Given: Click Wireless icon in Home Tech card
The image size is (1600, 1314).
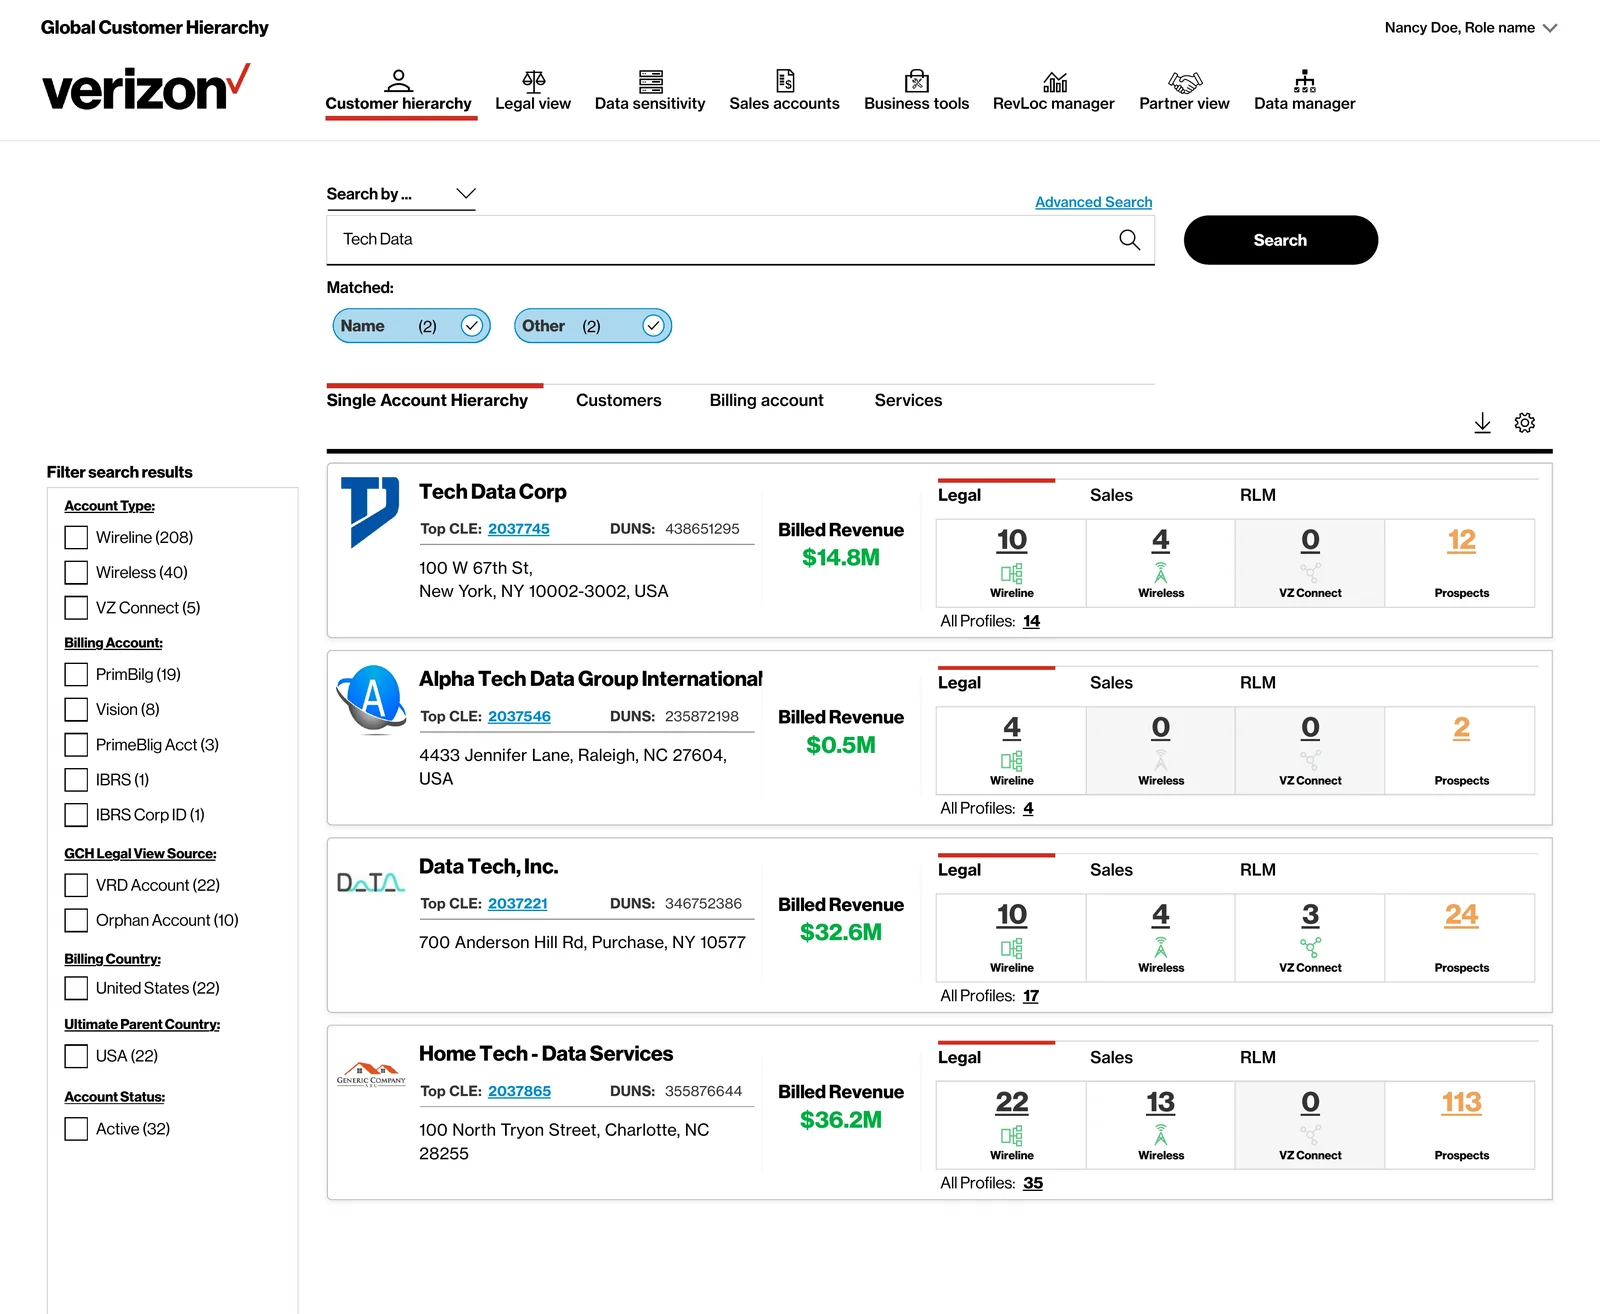Looking at the screenshot, I should [1161, 1136].
